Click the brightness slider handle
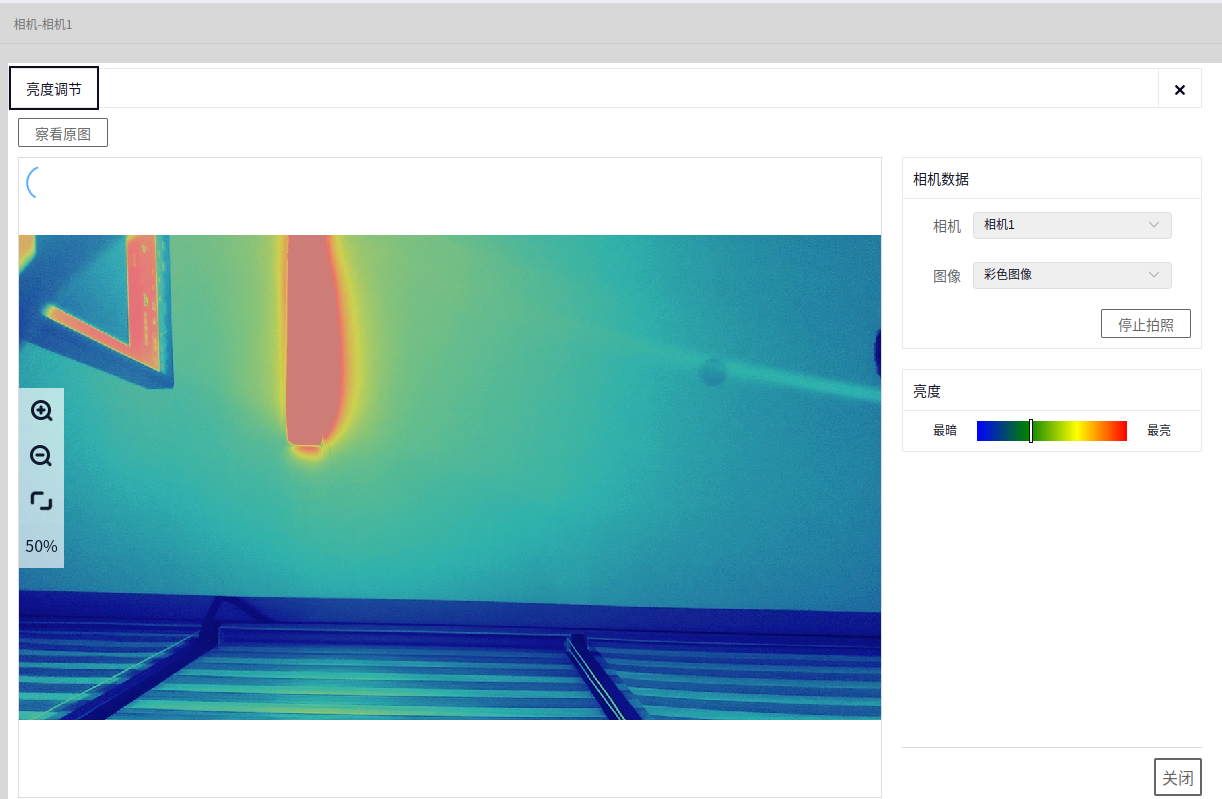 coord(1031,431)
